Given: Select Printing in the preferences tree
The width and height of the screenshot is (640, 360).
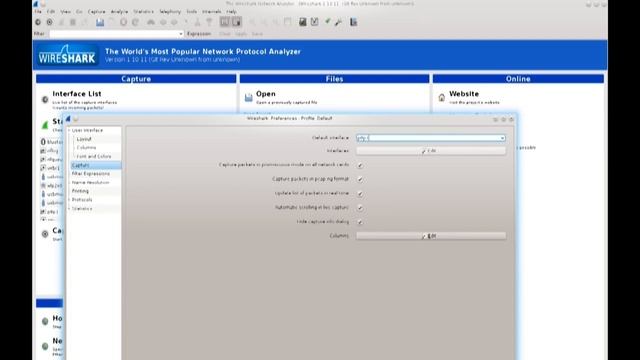Looking at the screenshot, I should click(x=80, y=191).
